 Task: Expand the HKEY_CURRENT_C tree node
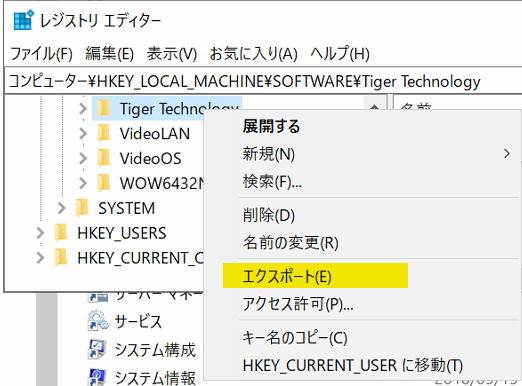tap(40, 258)
